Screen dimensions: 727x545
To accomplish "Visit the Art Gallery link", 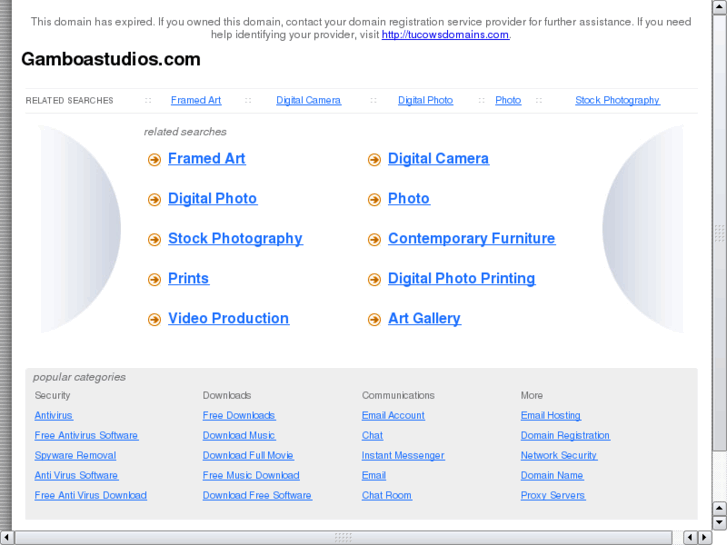I will [424, 318].
